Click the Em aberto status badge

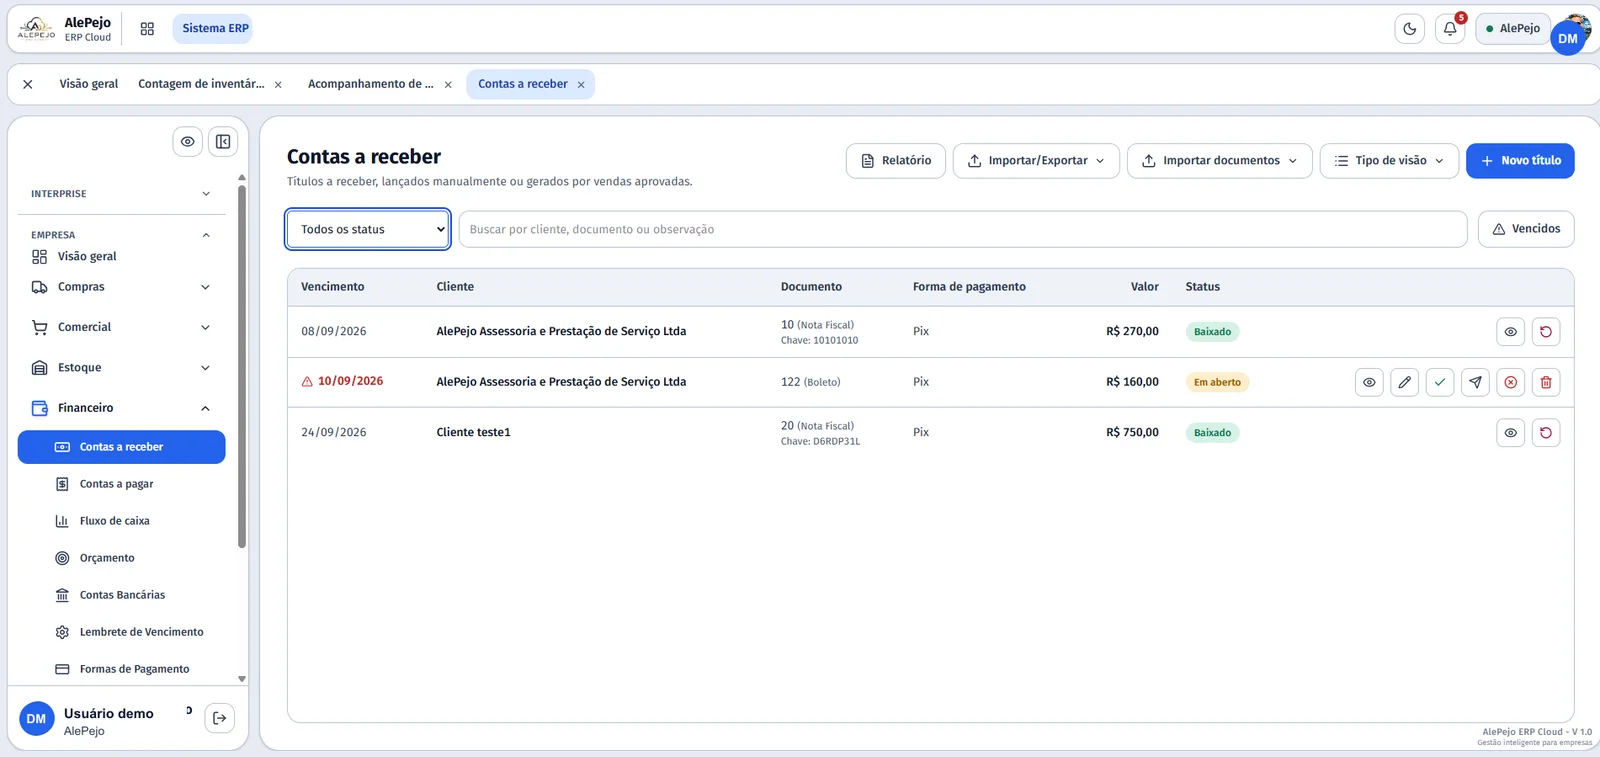[1217, 382]
